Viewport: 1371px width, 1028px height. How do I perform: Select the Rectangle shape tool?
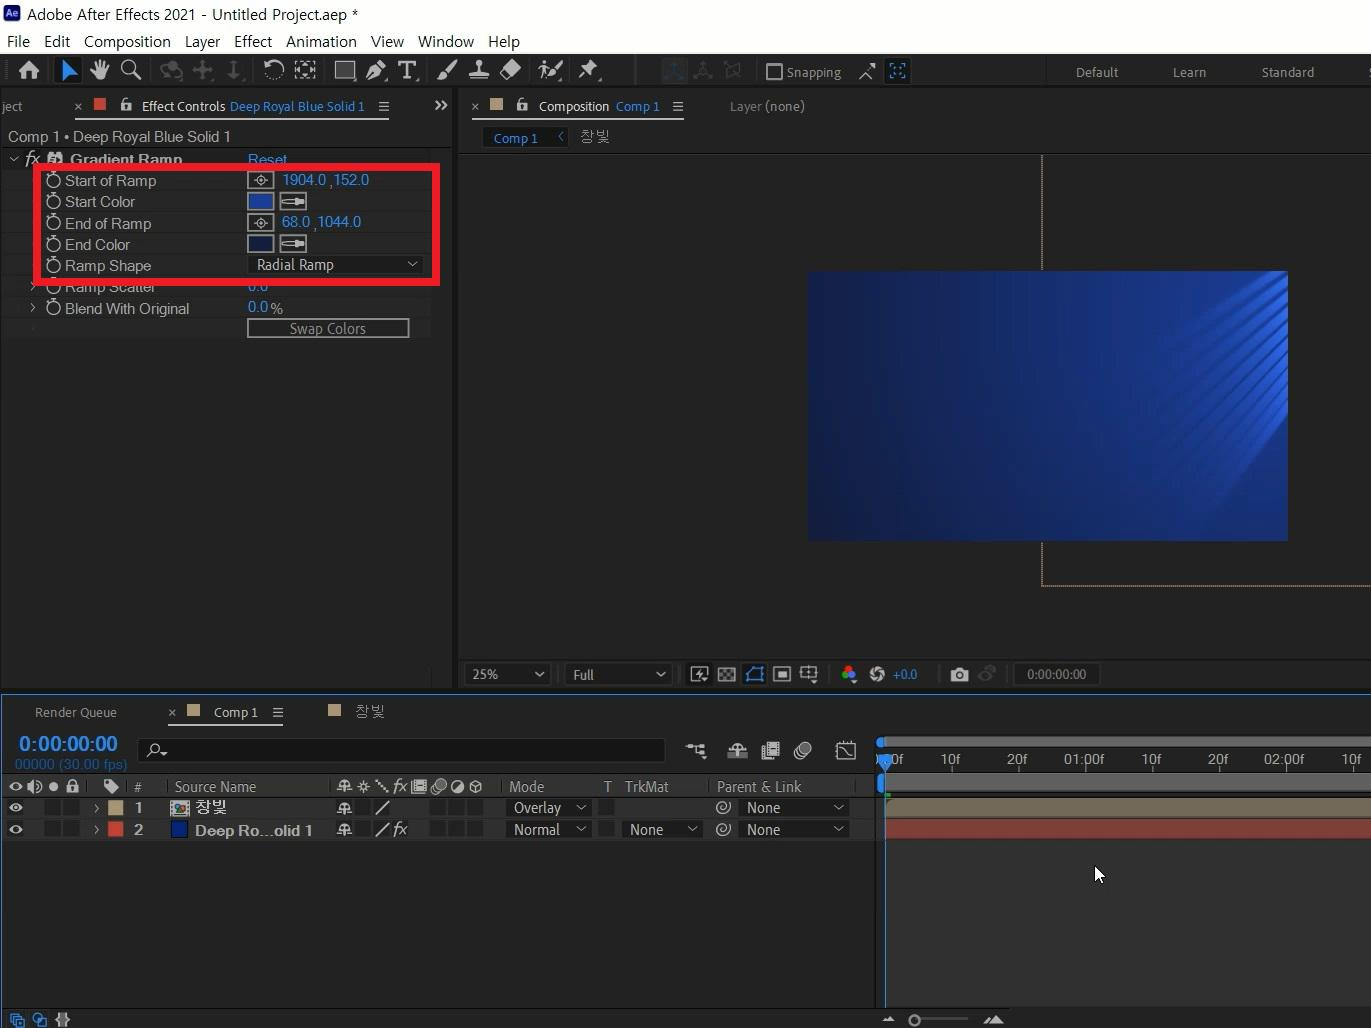point(344,70)
